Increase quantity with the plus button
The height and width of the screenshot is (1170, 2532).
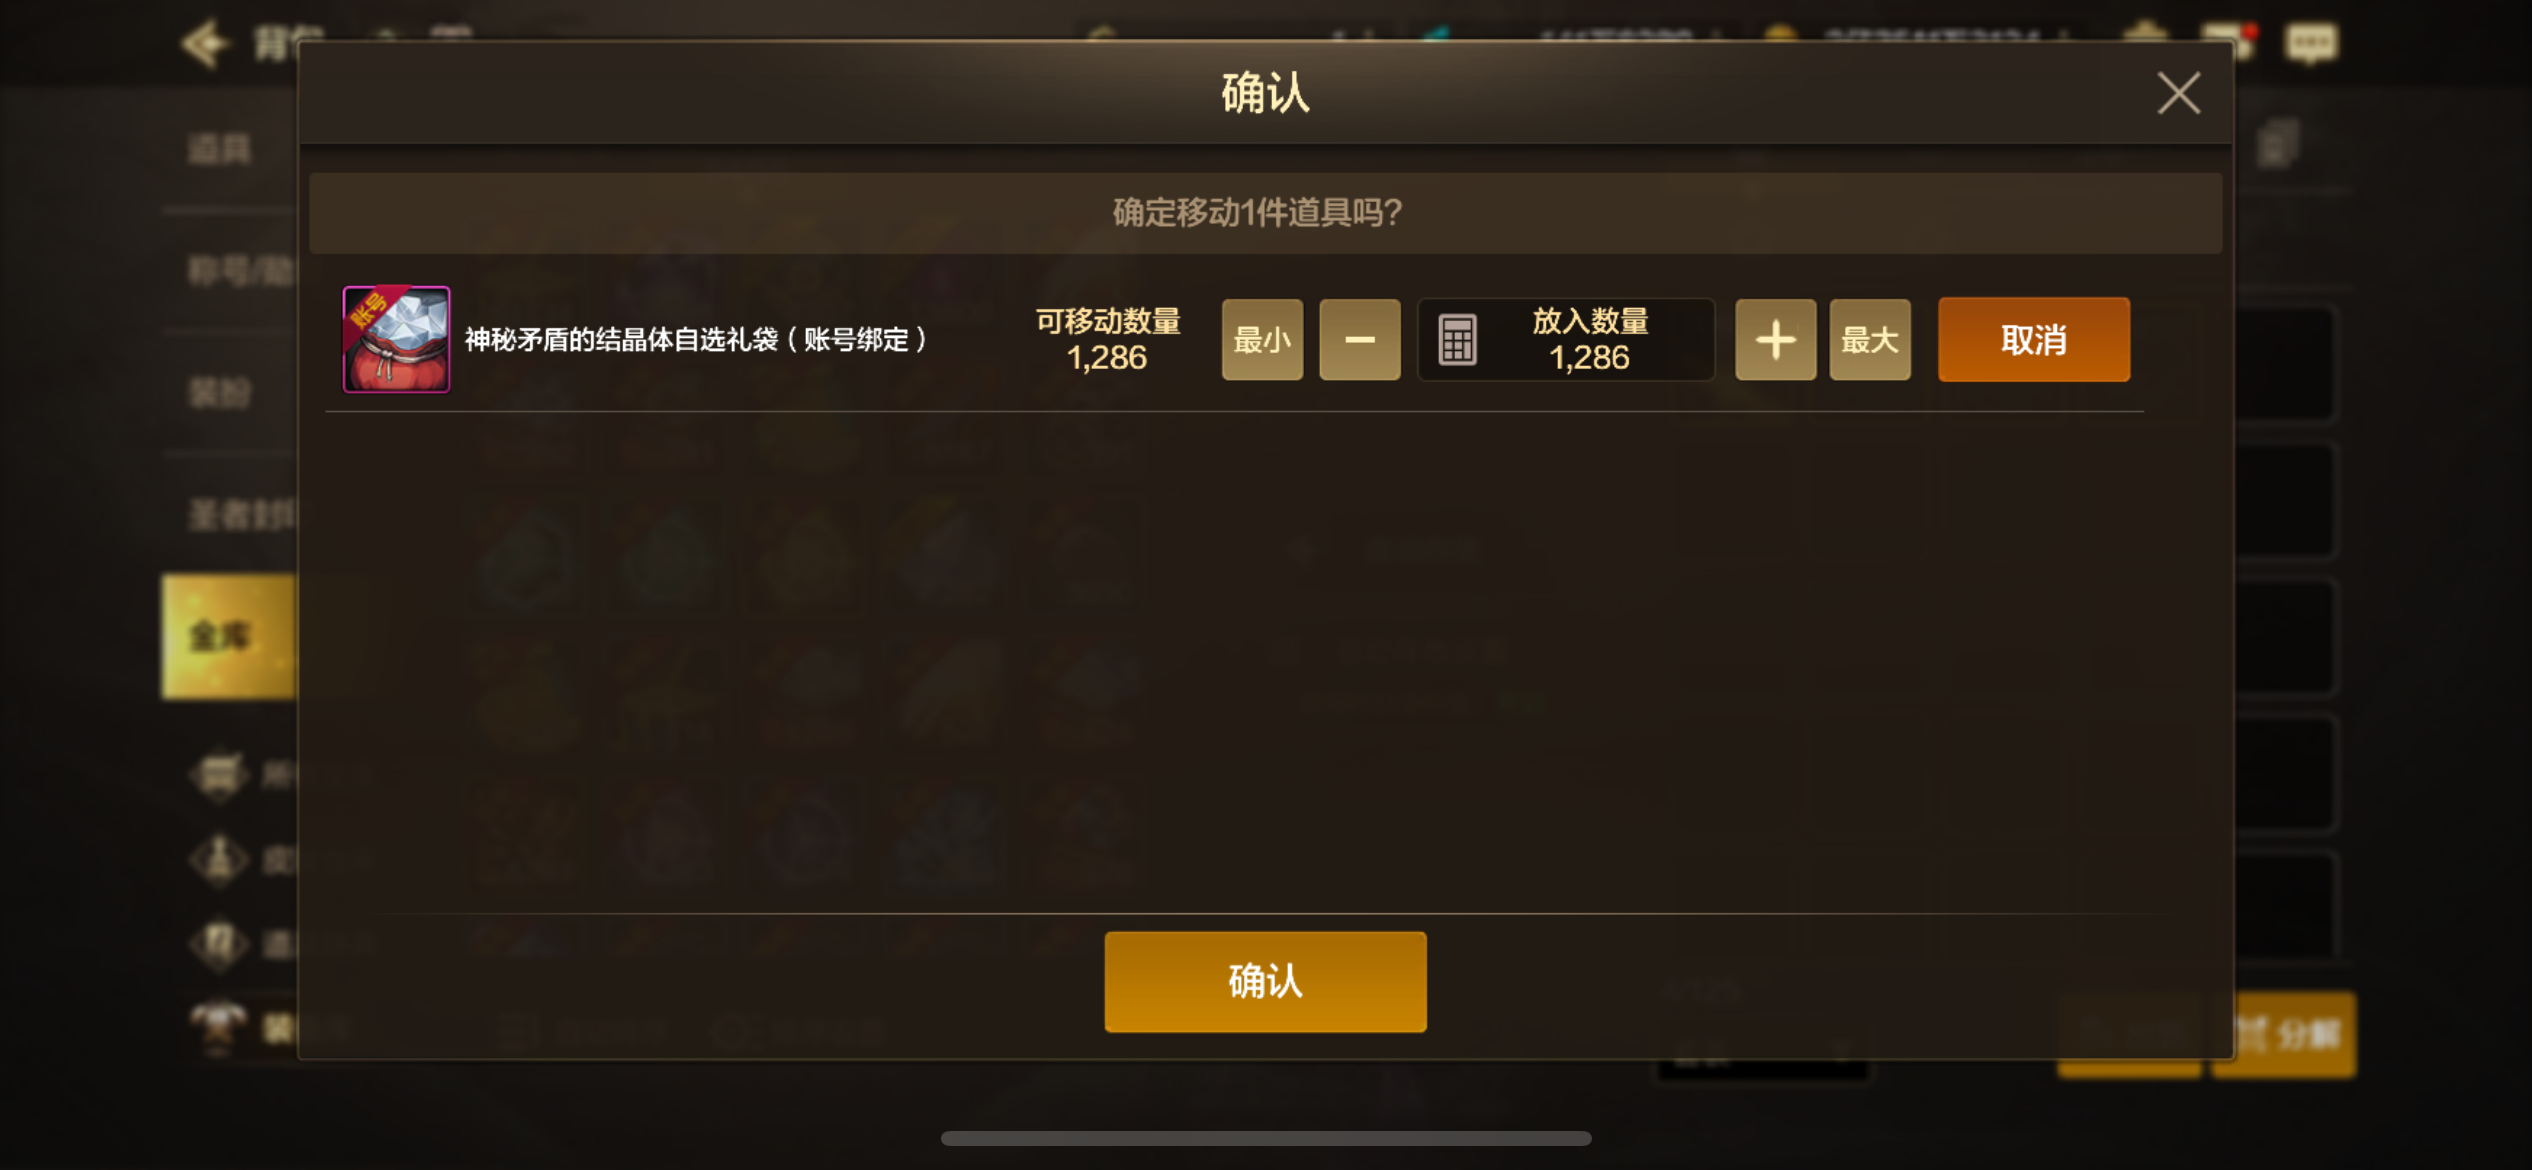[x=1775, y=340]
